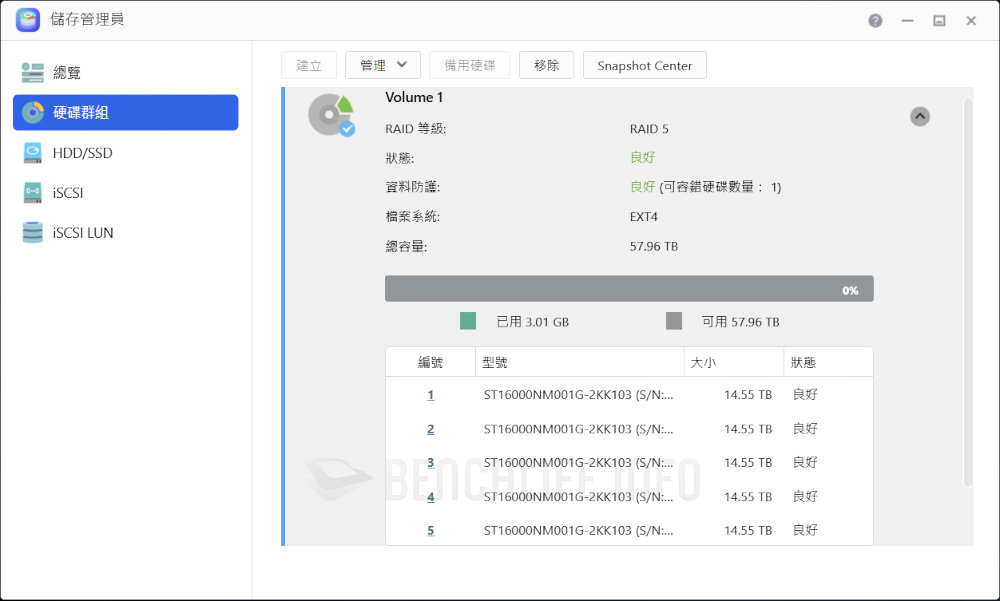Open disk number 5 link

[430, 530]
